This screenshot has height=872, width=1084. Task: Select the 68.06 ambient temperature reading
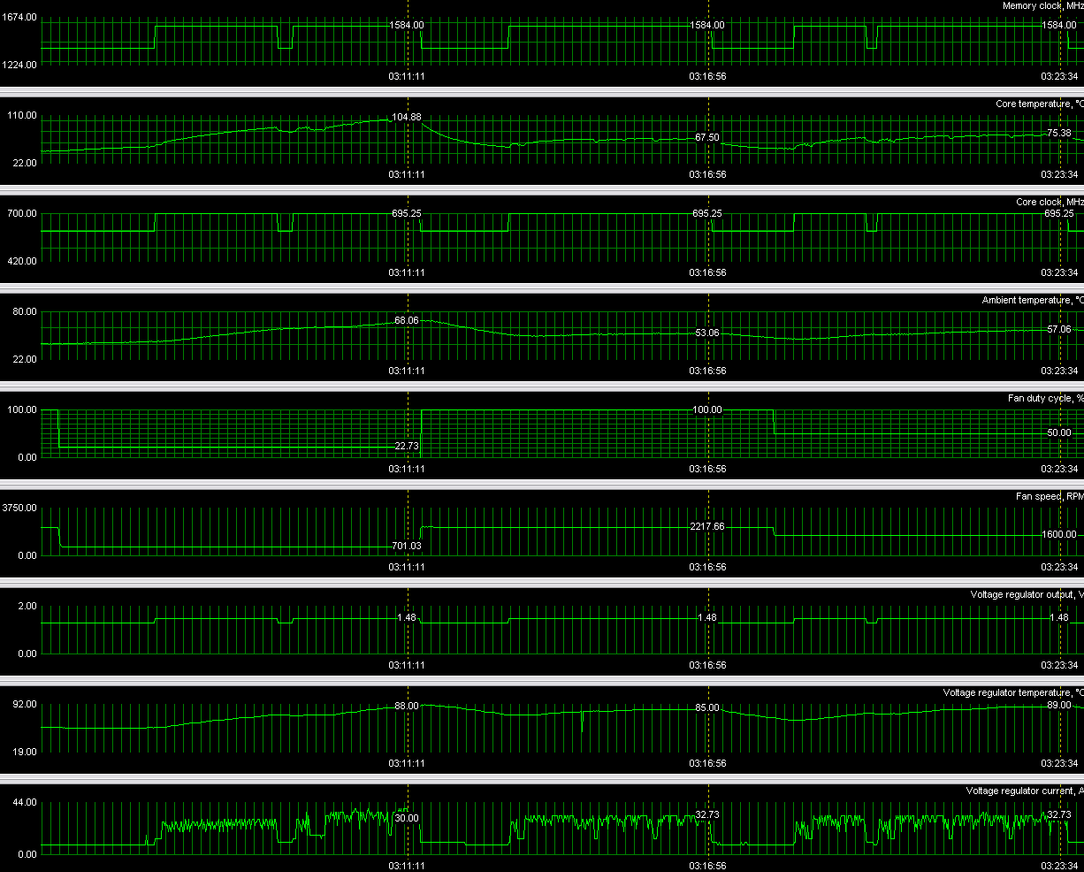click(x=406, y=321)
